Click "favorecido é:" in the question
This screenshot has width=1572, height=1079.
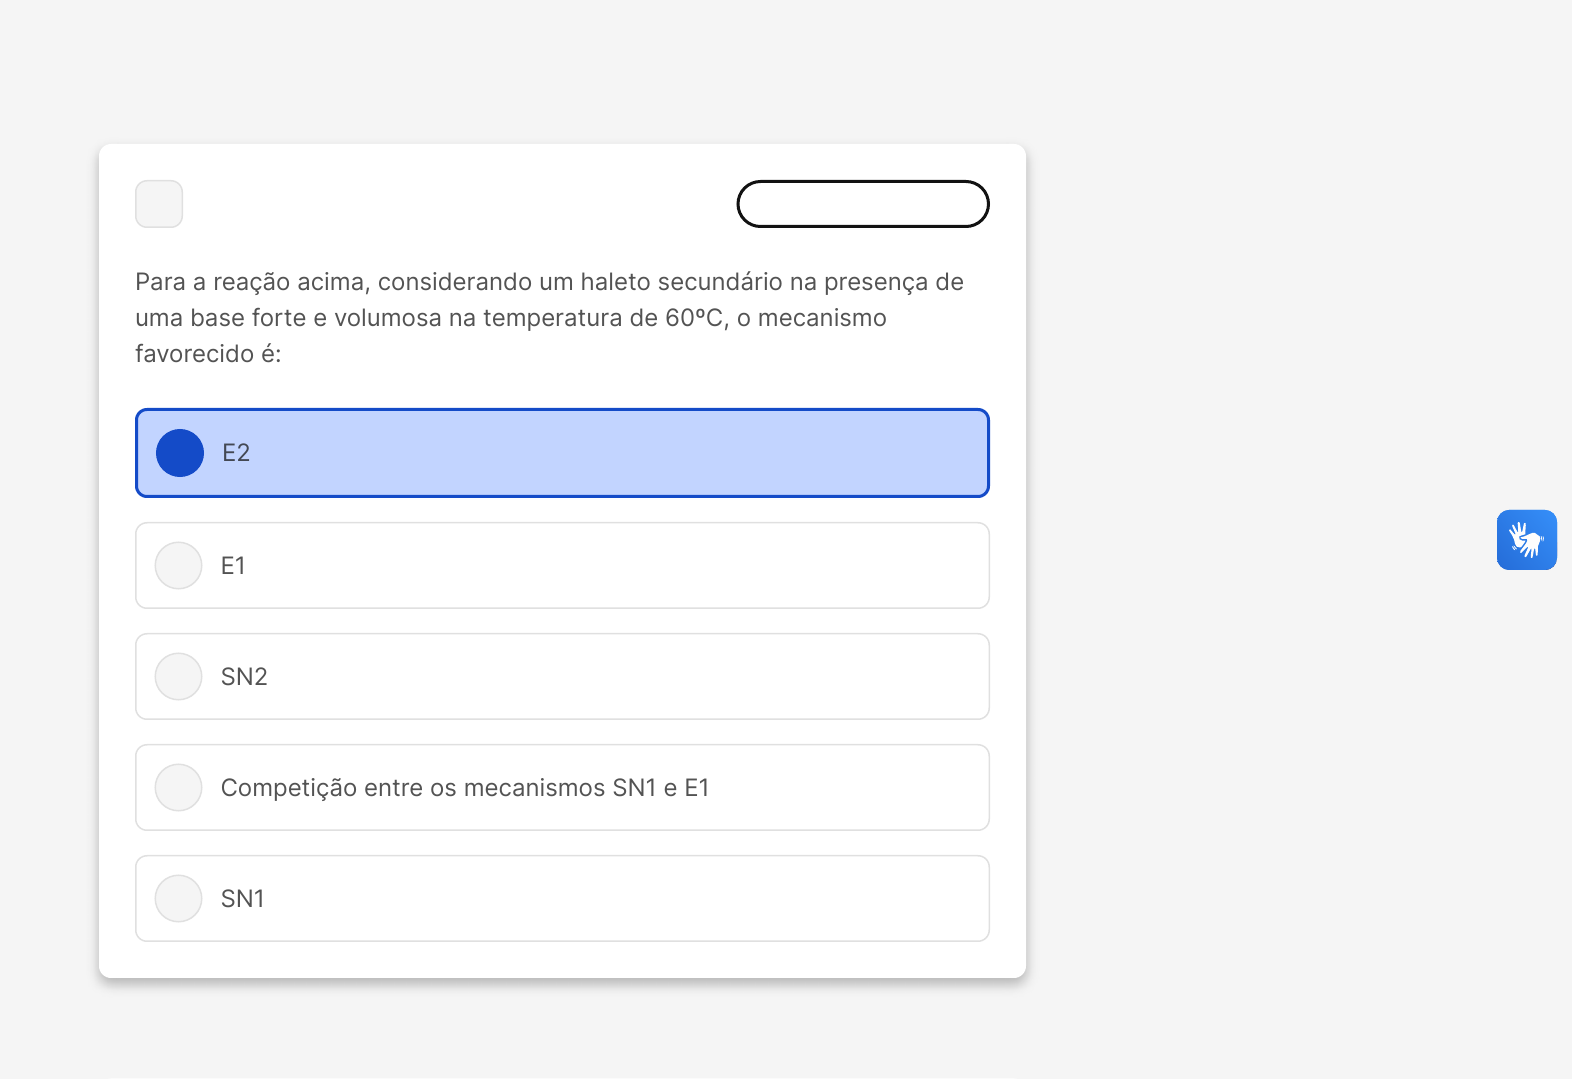point(208,354)
